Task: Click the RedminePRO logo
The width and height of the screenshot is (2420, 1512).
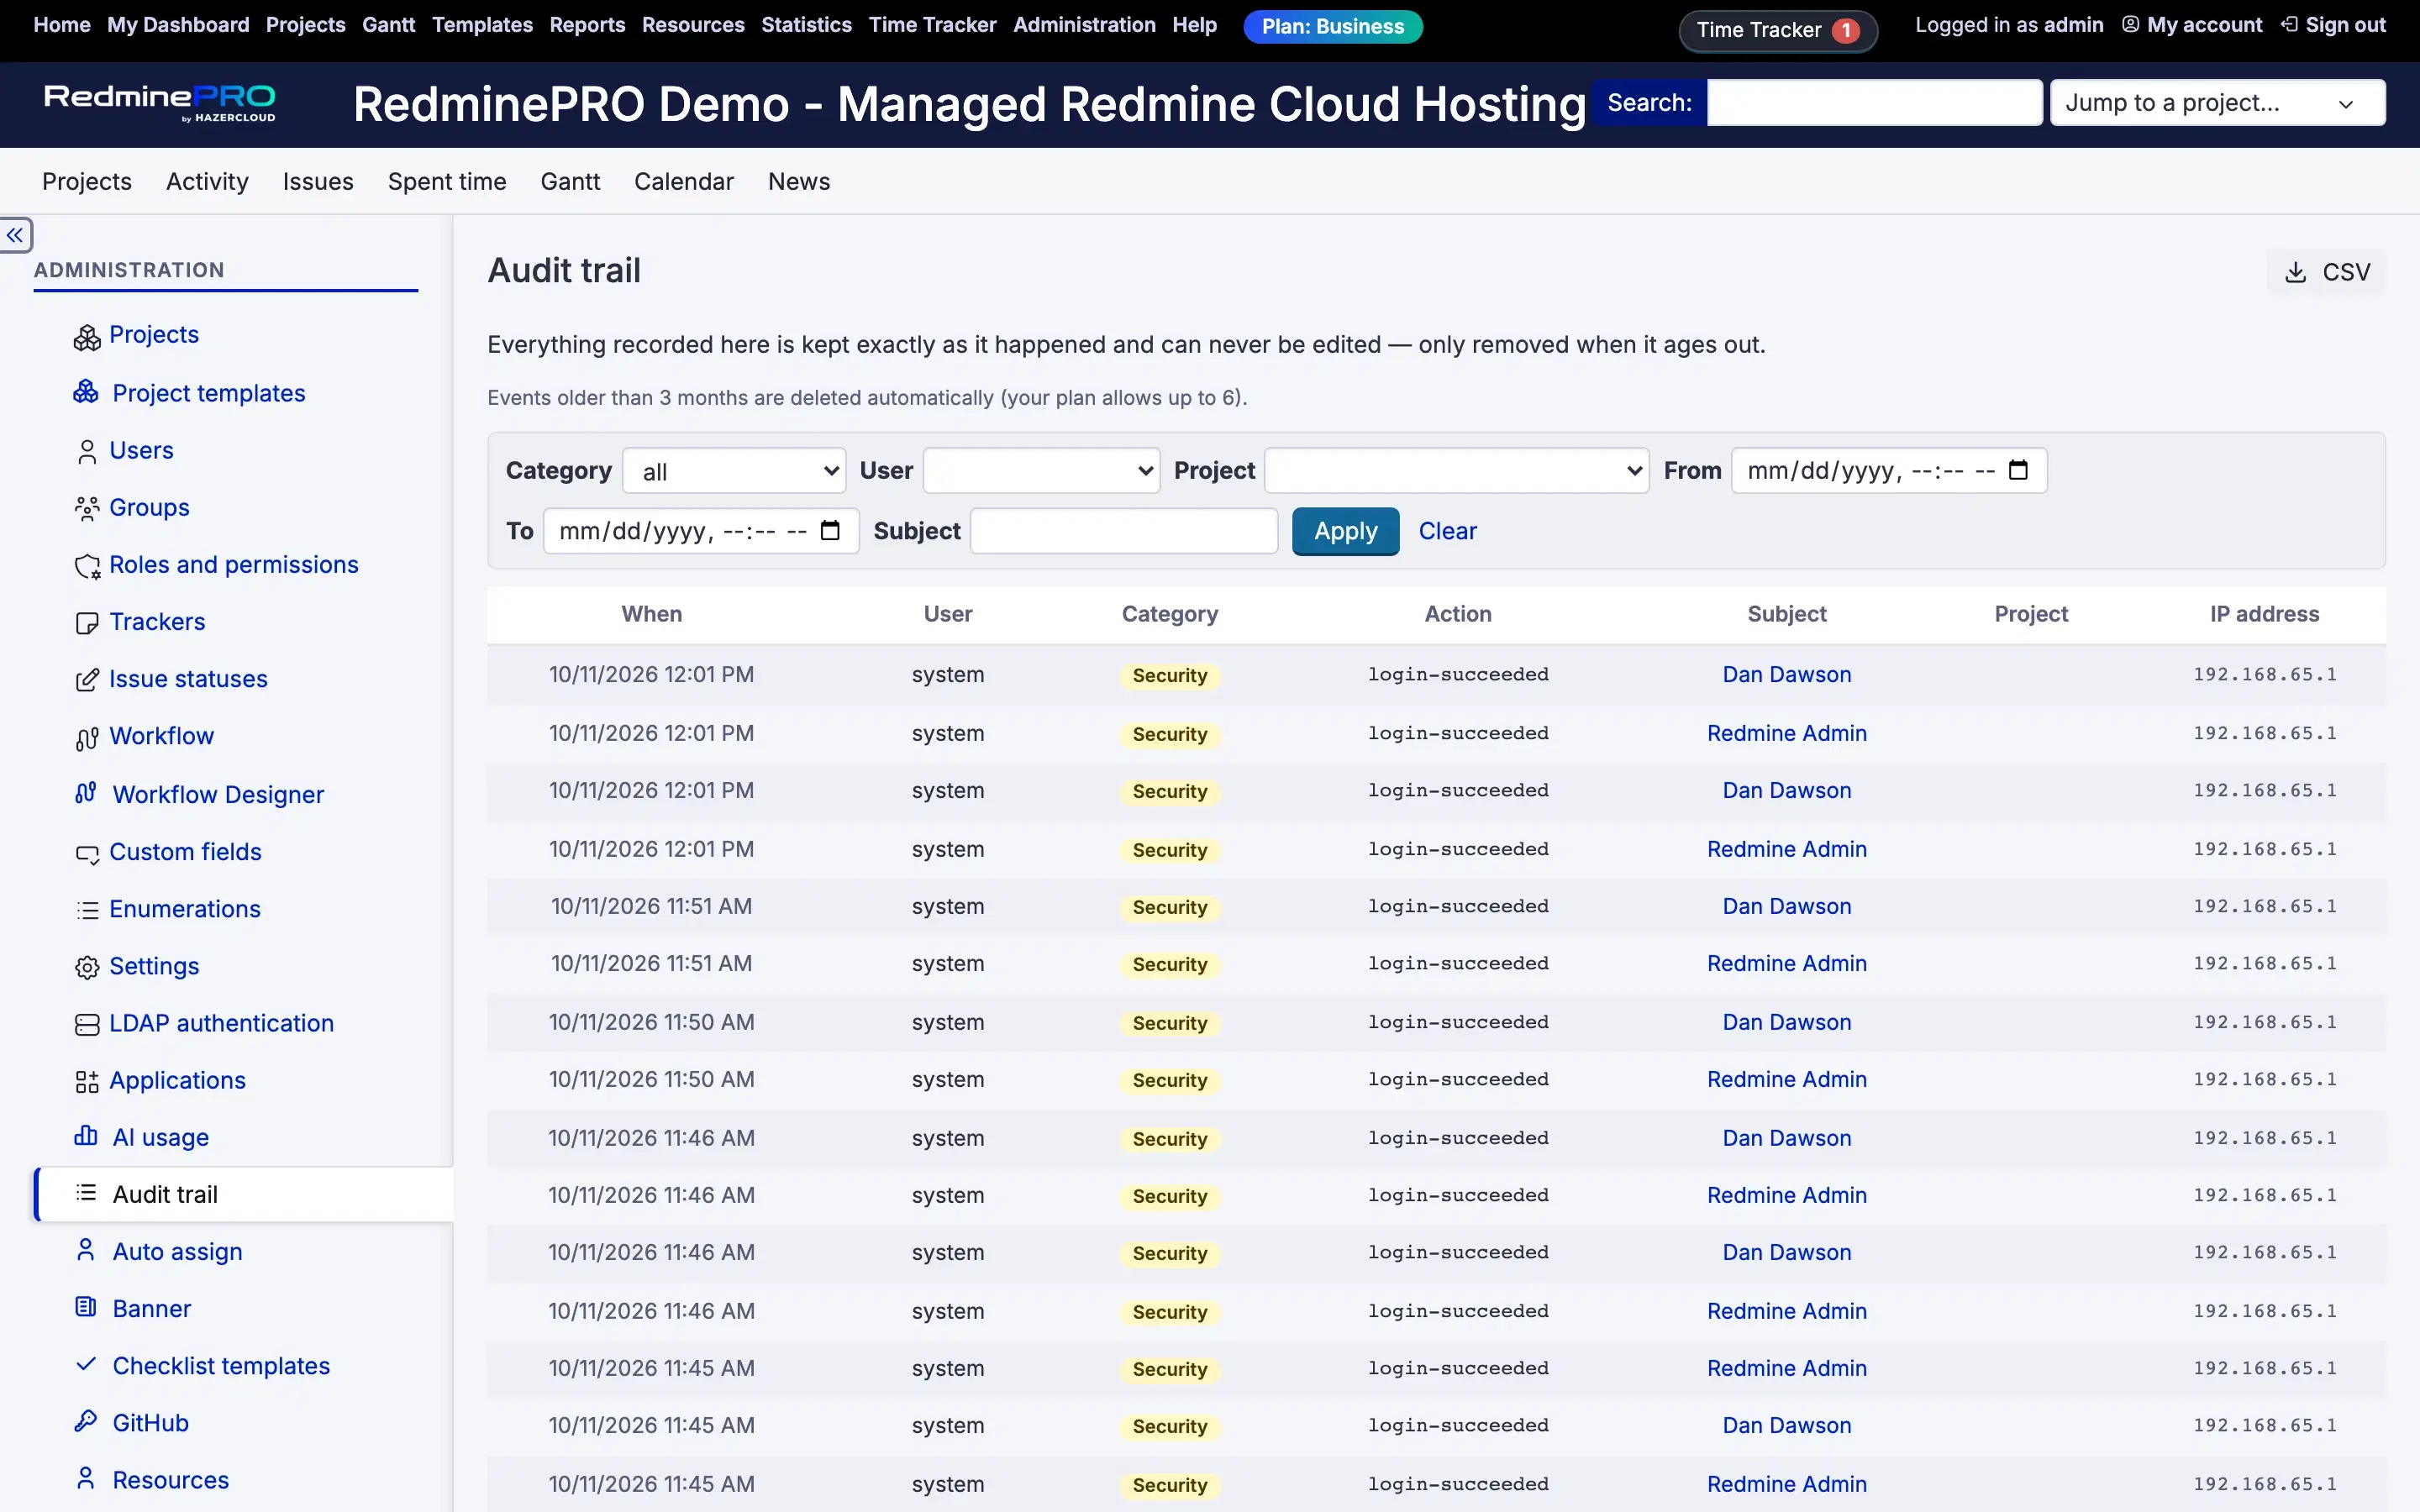Action: [x=160, y=103]
